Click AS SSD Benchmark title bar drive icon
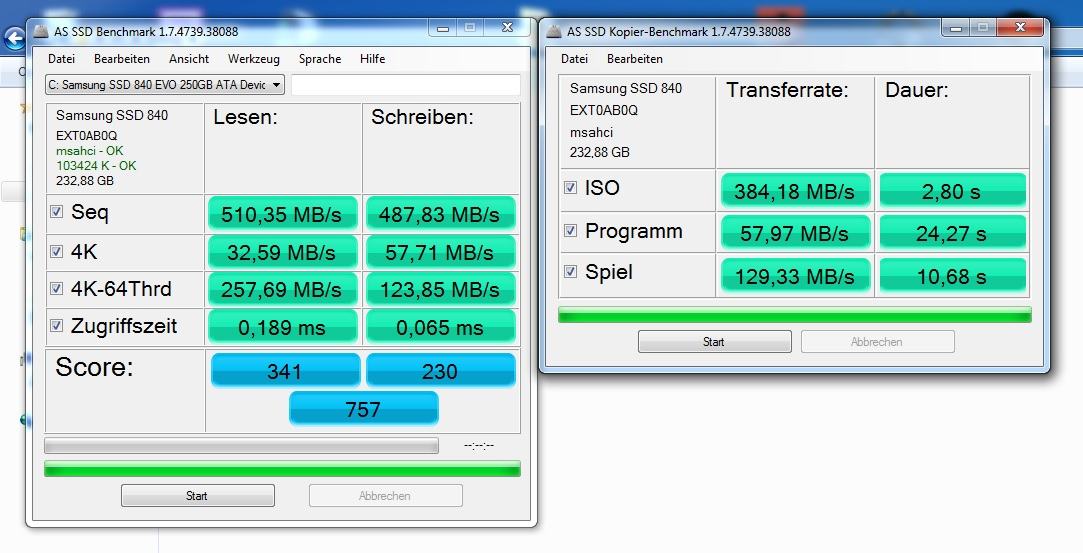 tap(42, 32)
